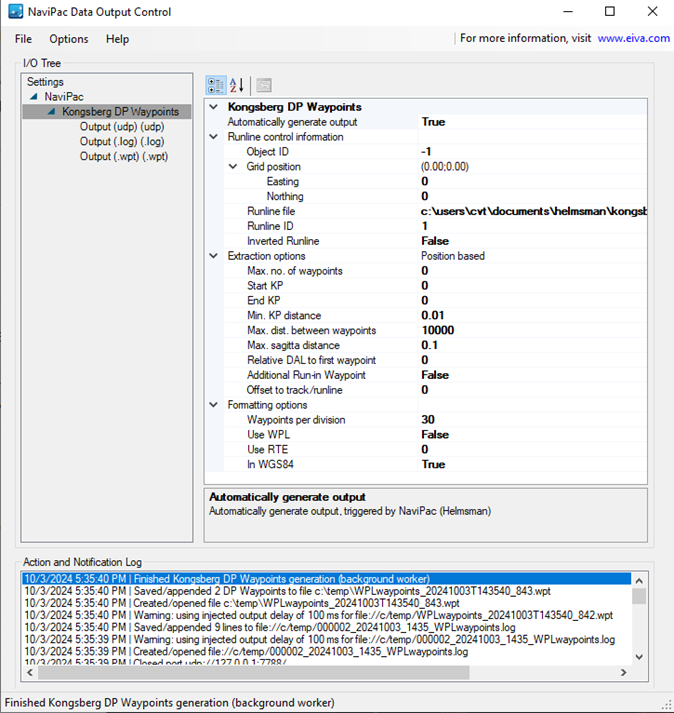Toggle Automatically generate output True value
The image size is (674, 713).
(x=532, y=122)
